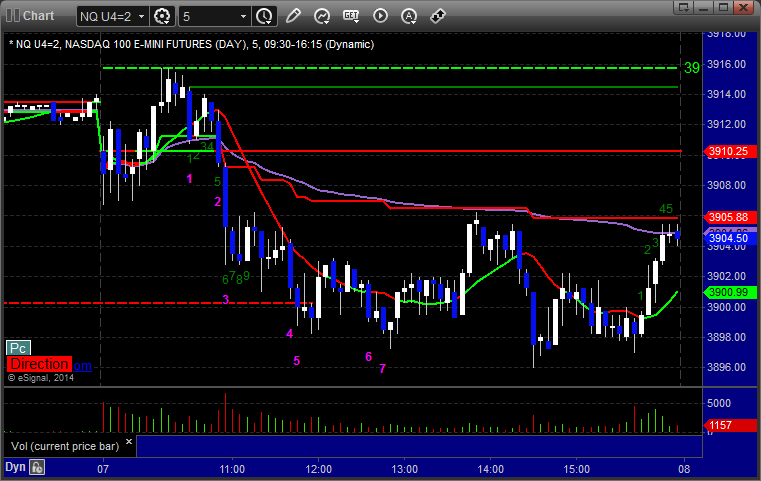Click the window linking icon in toolbar

point(438,16)
